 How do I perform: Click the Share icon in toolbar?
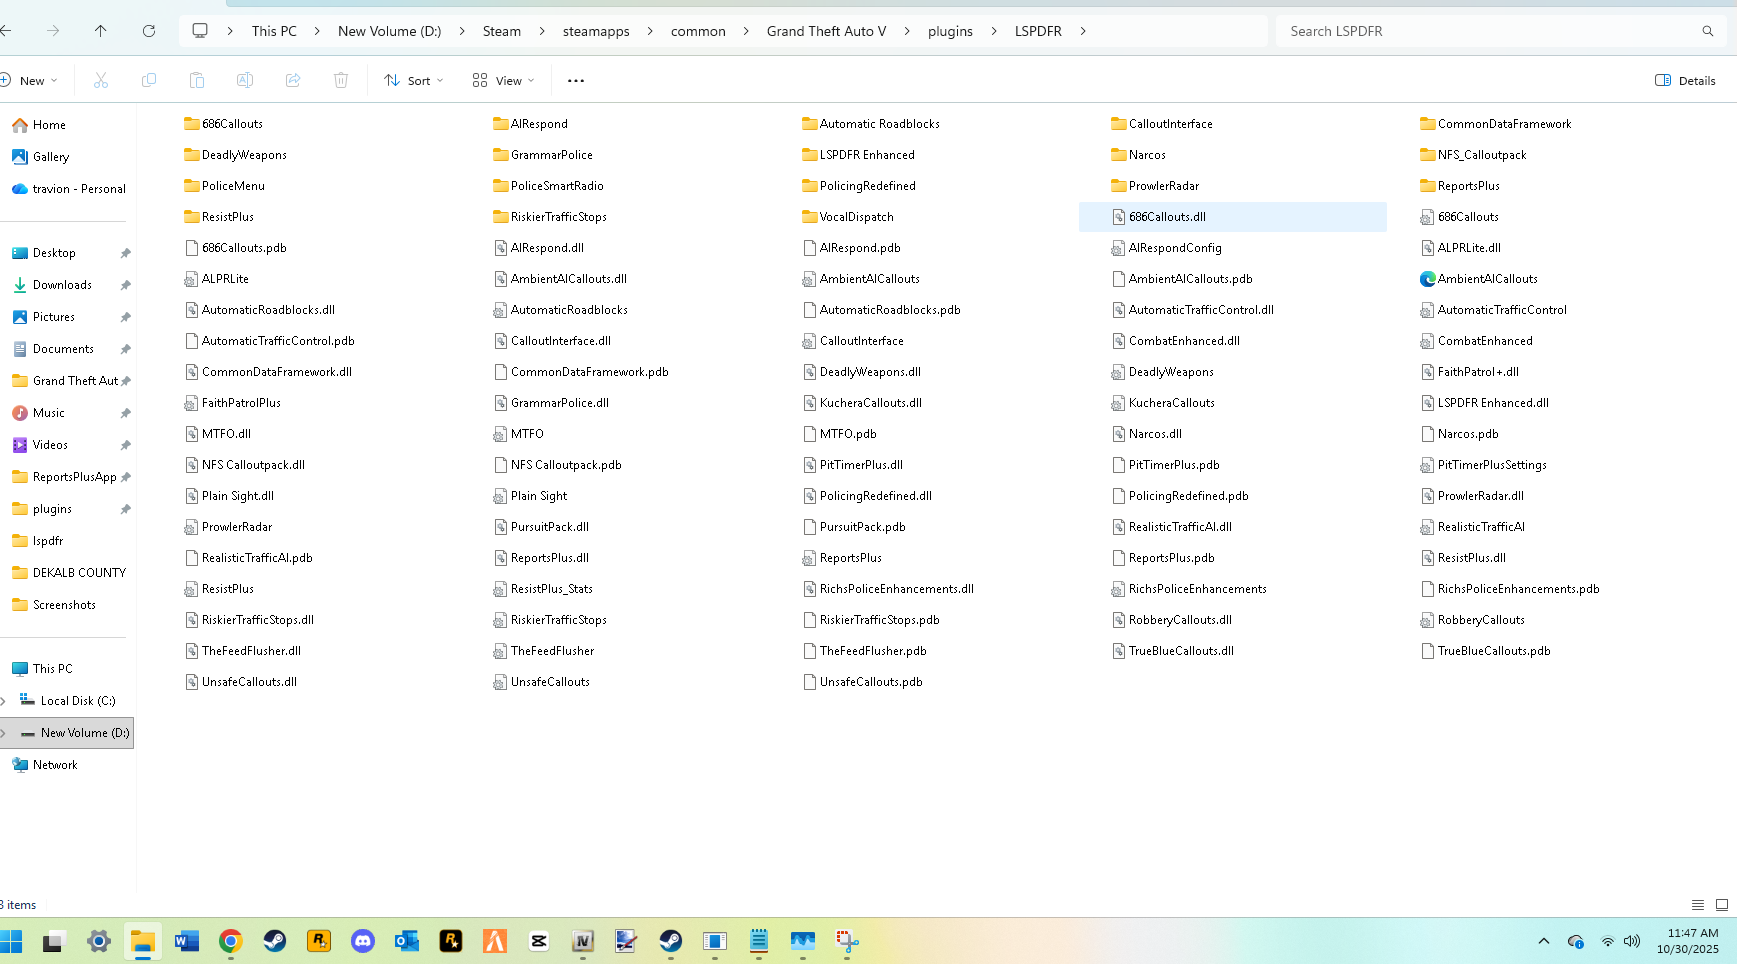click(293, 81)
